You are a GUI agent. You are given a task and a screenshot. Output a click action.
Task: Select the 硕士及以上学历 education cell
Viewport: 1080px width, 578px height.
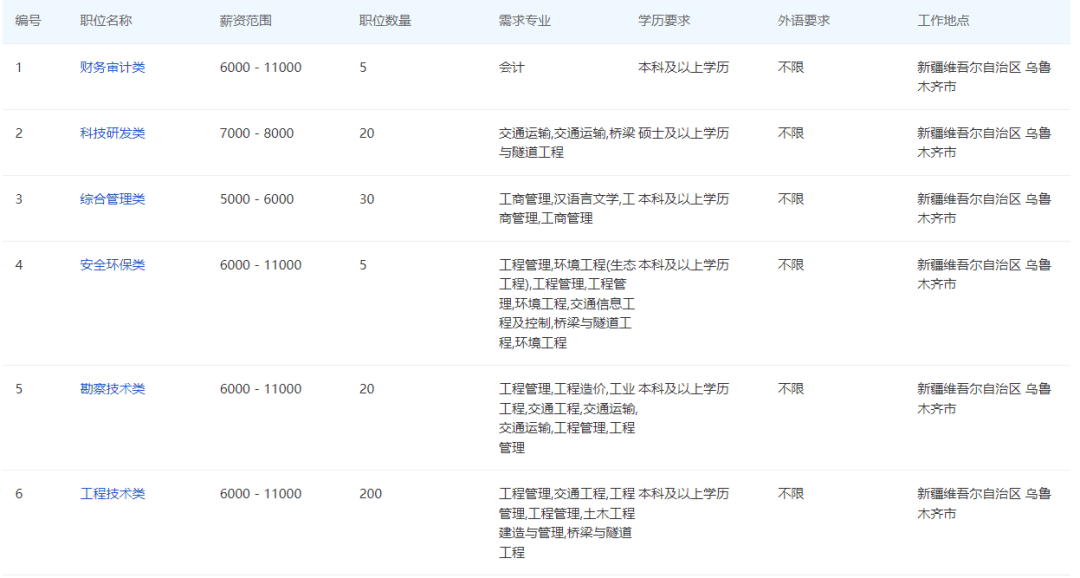click(684, 134)
